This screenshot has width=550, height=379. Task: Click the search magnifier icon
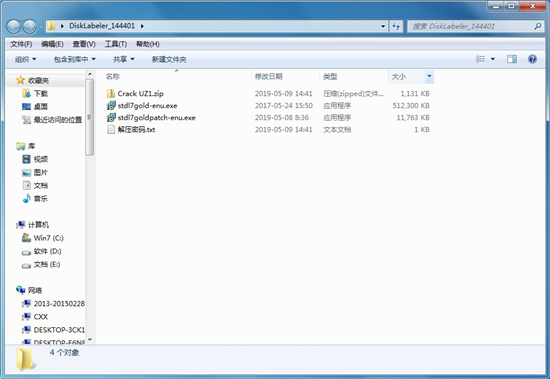point(537,26)
